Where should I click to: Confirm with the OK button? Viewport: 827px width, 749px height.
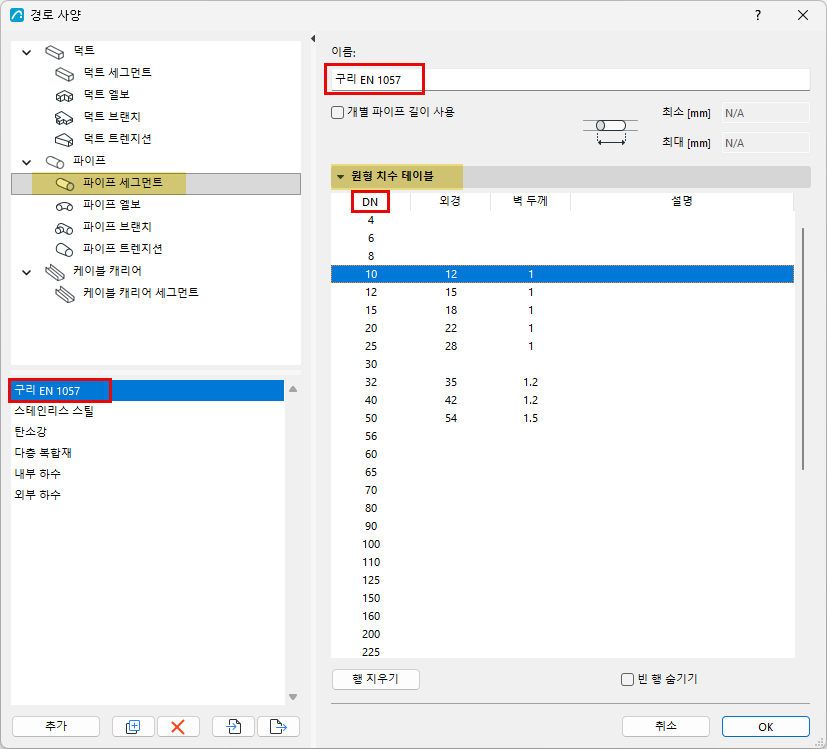(765, 726)
